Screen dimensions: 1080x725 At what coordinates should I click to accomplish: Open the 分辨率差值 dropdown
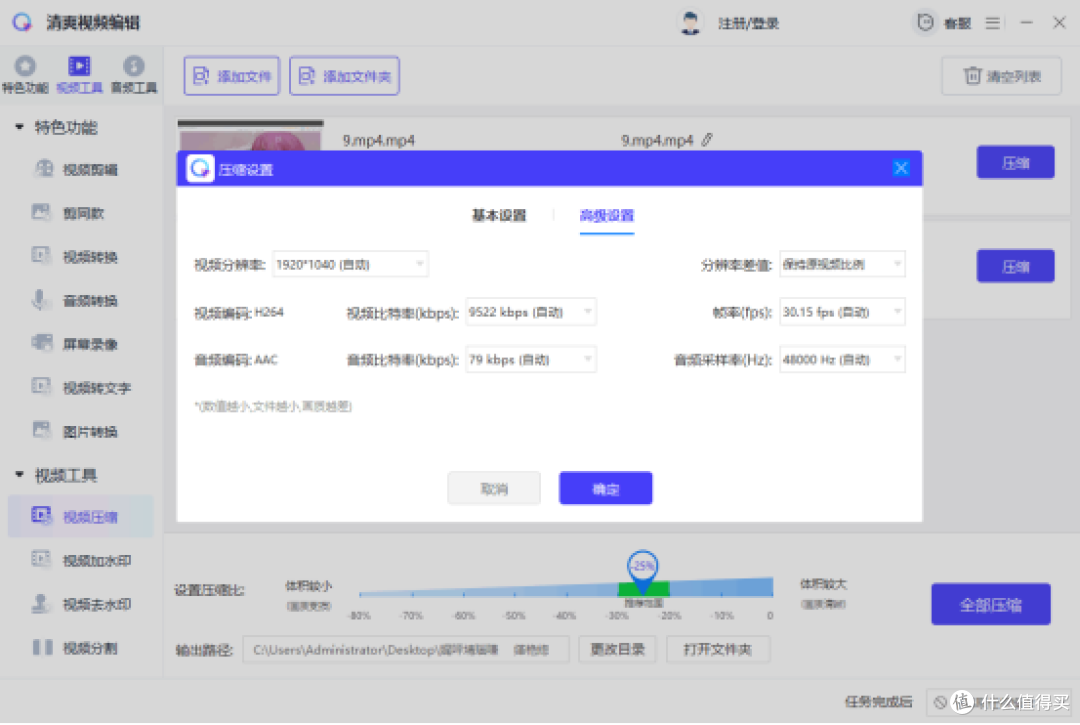click(842, 264)
